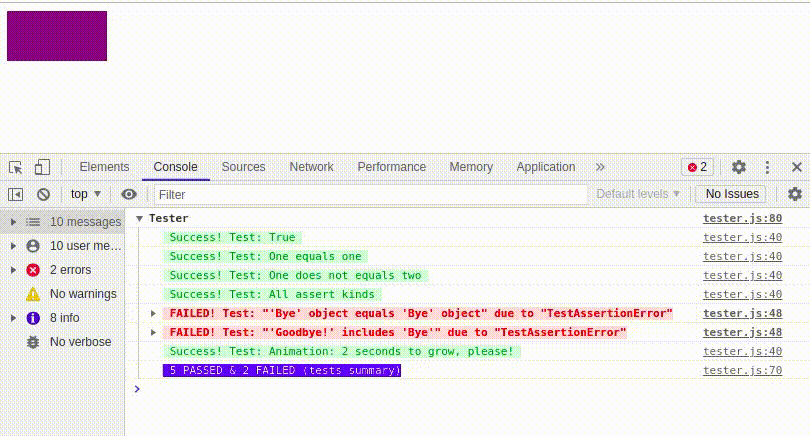Viewport: 810px width, 436px height.
Task: Collapse the Tester console group
Action: tap(139, 219)
